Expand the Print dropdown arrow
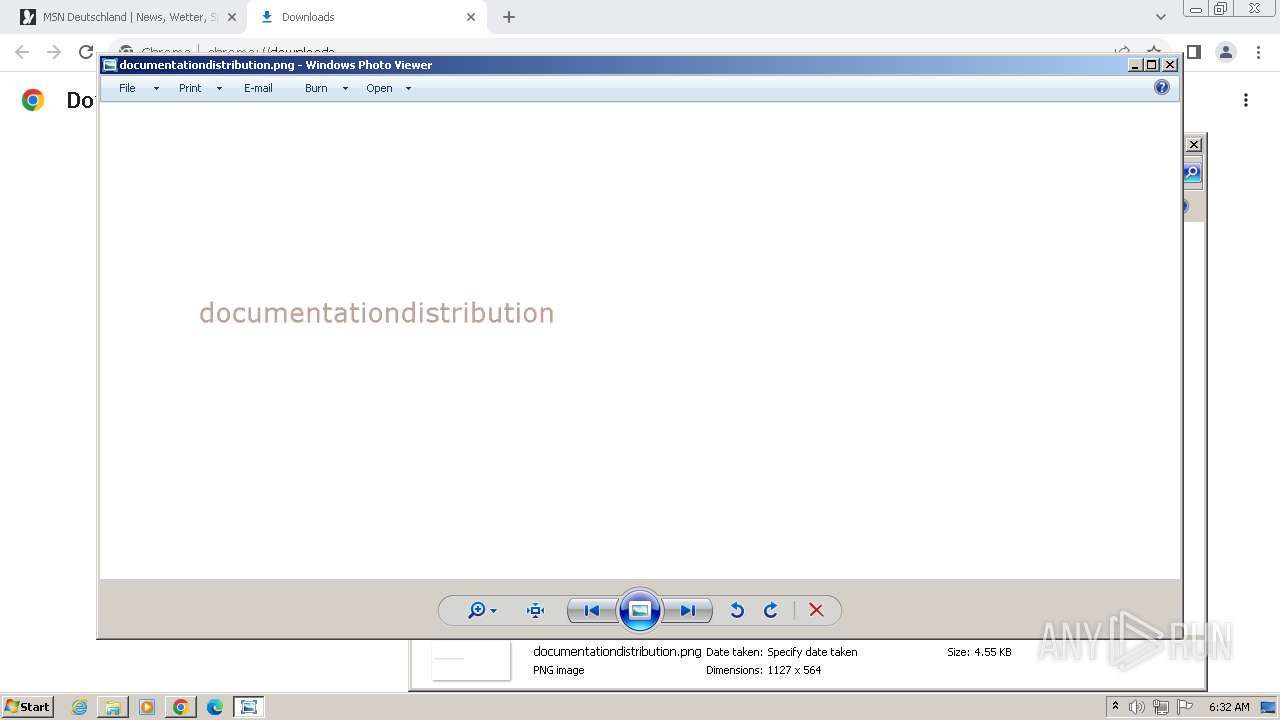The height and width of the screenshot is (720, 1280). pyautogui.click(x=219, y=88)
